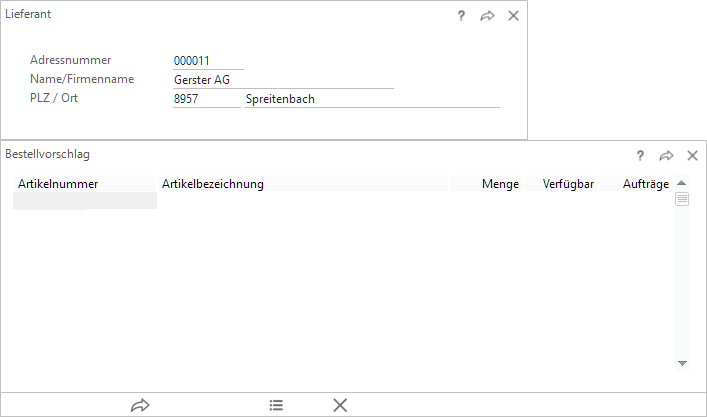Screen dimensions: 707x417
Task: Focus the PLZ field containing 8957
Action: (205, 99)
